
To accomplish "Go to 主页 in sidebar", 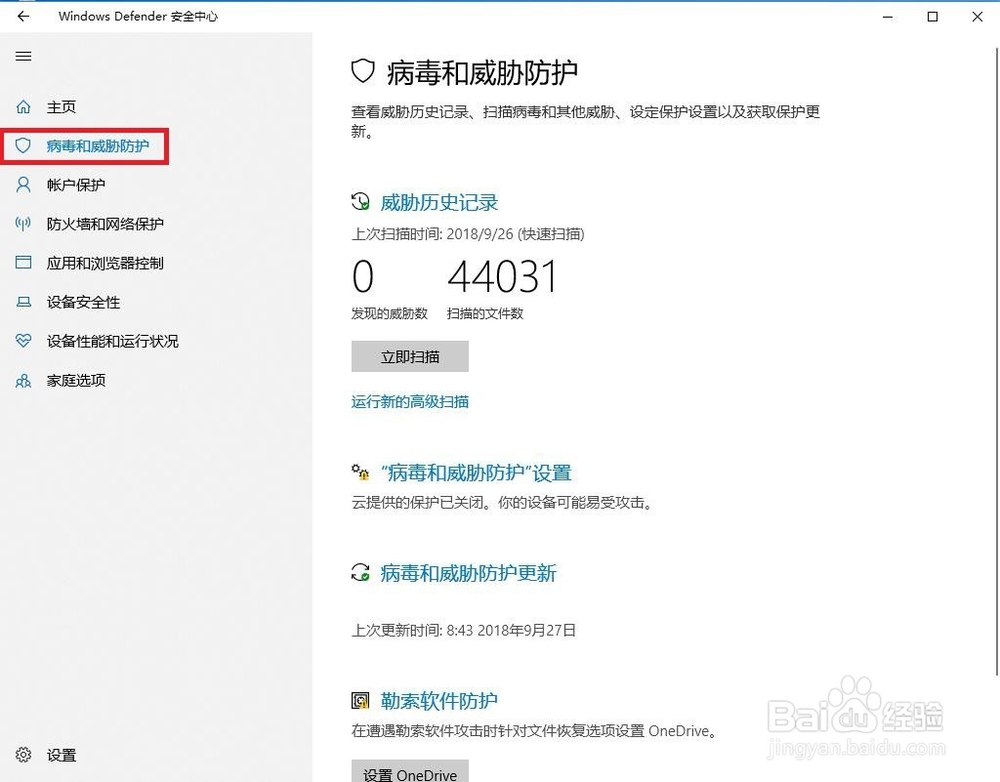I will 61,107.
